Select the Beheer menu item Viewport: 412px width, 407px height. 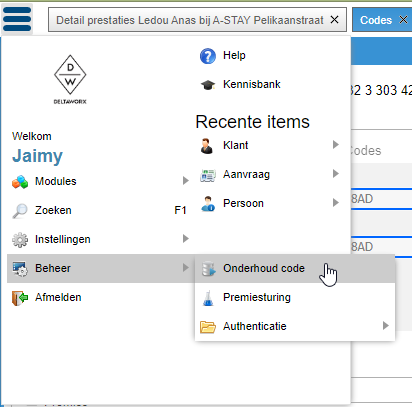[x=100, y=268]
